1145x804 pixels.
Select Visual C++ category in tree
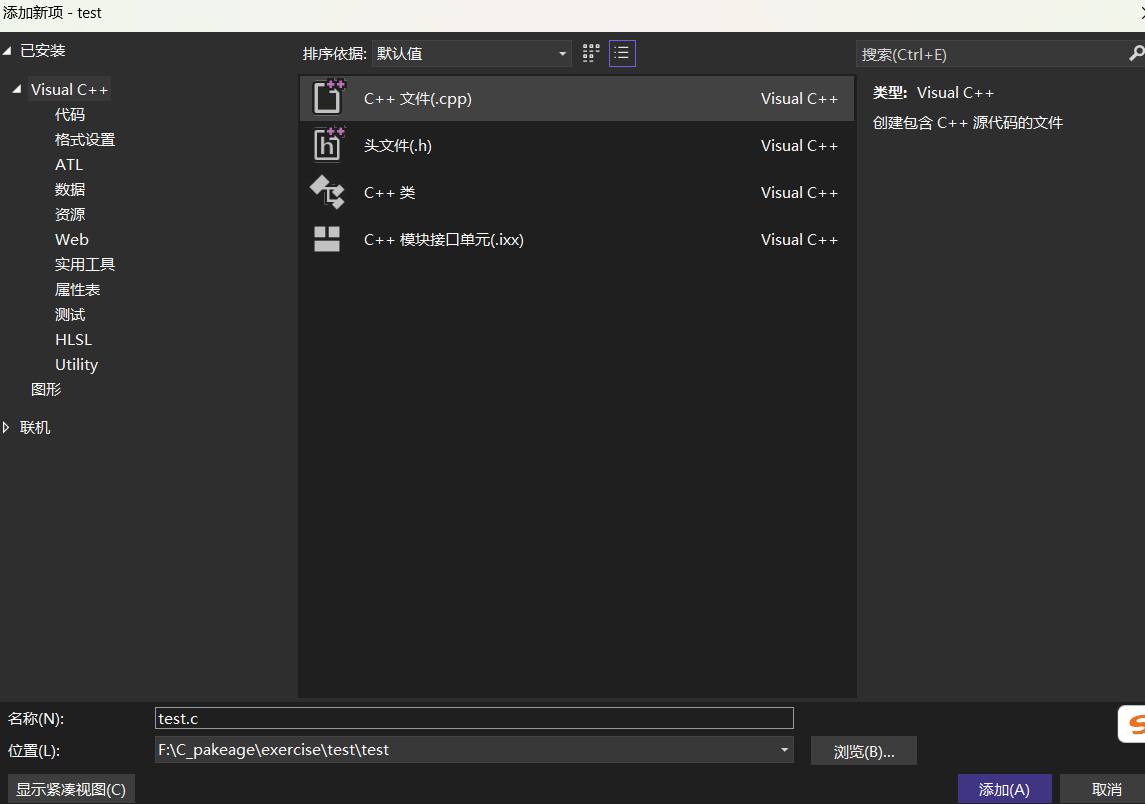pyautogui.click(x=69, y=89)
